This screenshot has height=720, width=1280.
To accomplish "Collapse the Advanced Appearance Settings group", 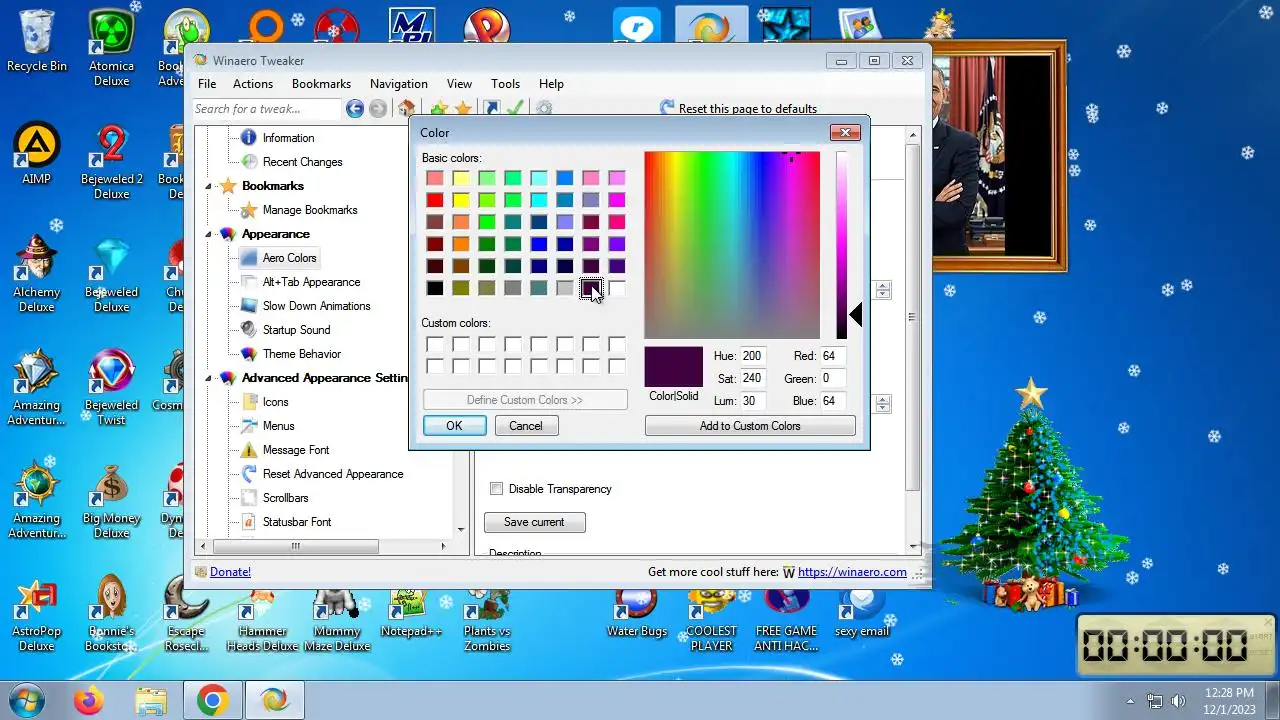I will pos(210,378).
